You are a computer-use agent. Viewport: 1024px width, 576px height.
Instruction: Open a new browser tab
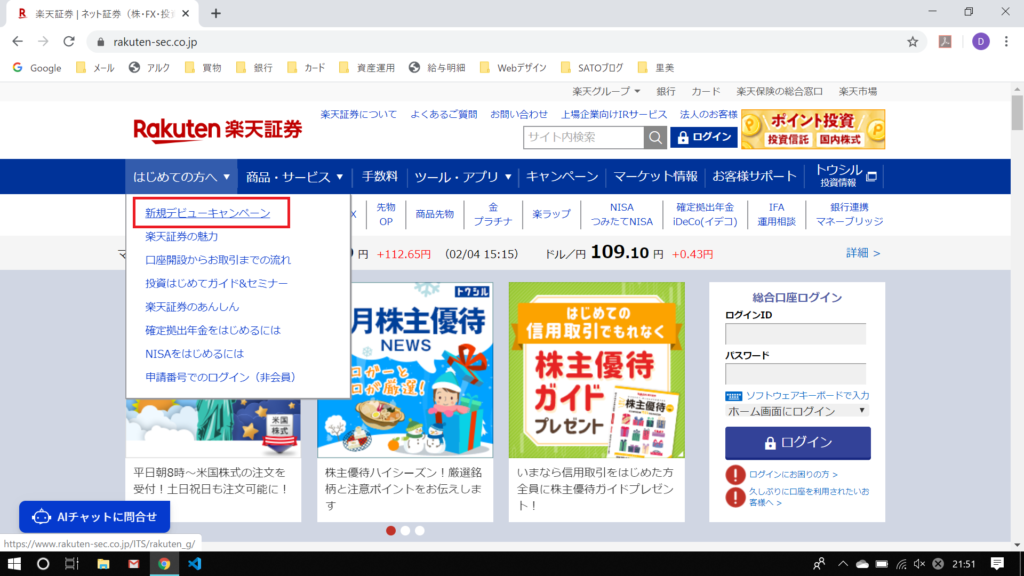pos(216,13)
